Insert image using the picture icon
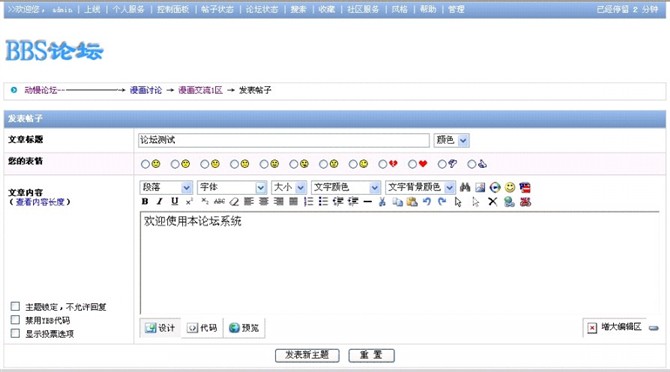Screen dimensions: 670x372 [x=480, y=187]
